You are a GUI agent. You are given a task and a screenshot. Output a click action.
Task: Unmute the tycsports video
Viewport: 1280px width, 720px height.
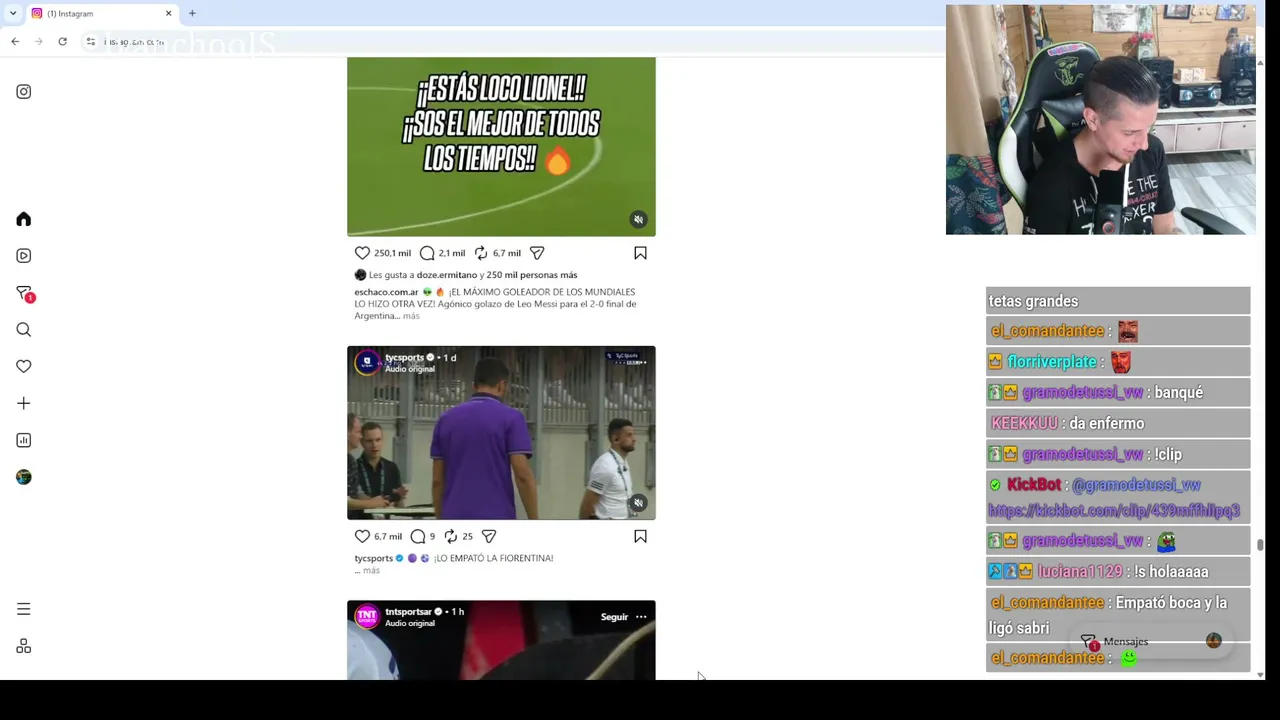coord(638,503)
